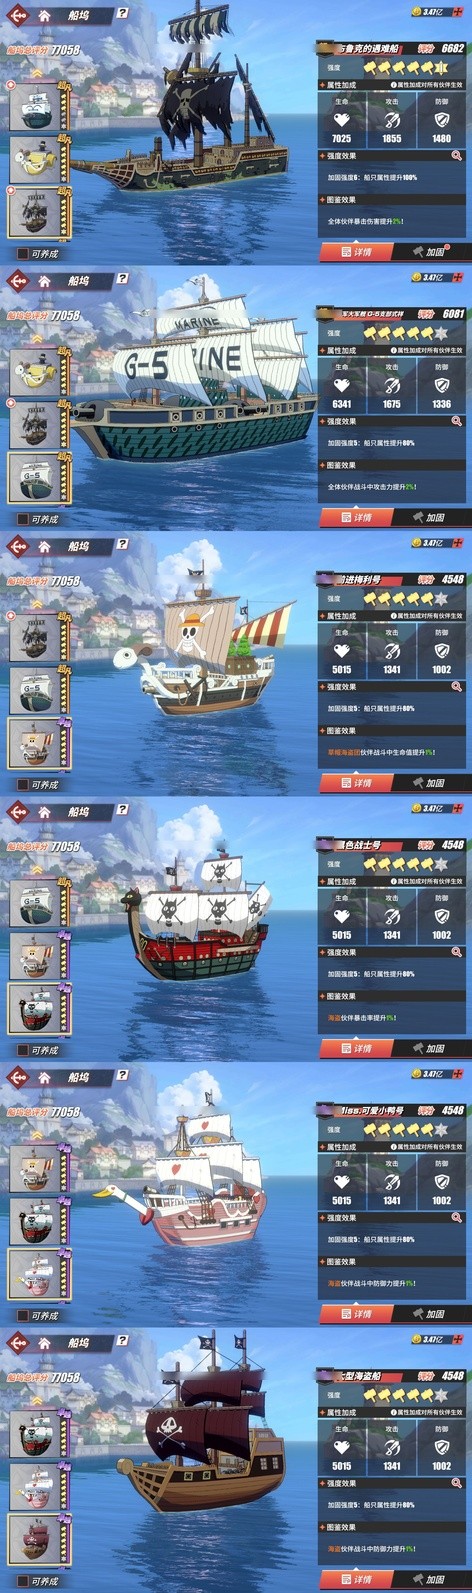Click the sword attack icon above 1855
This screenshot has width=472, height=1593.
tap(391, 120)
